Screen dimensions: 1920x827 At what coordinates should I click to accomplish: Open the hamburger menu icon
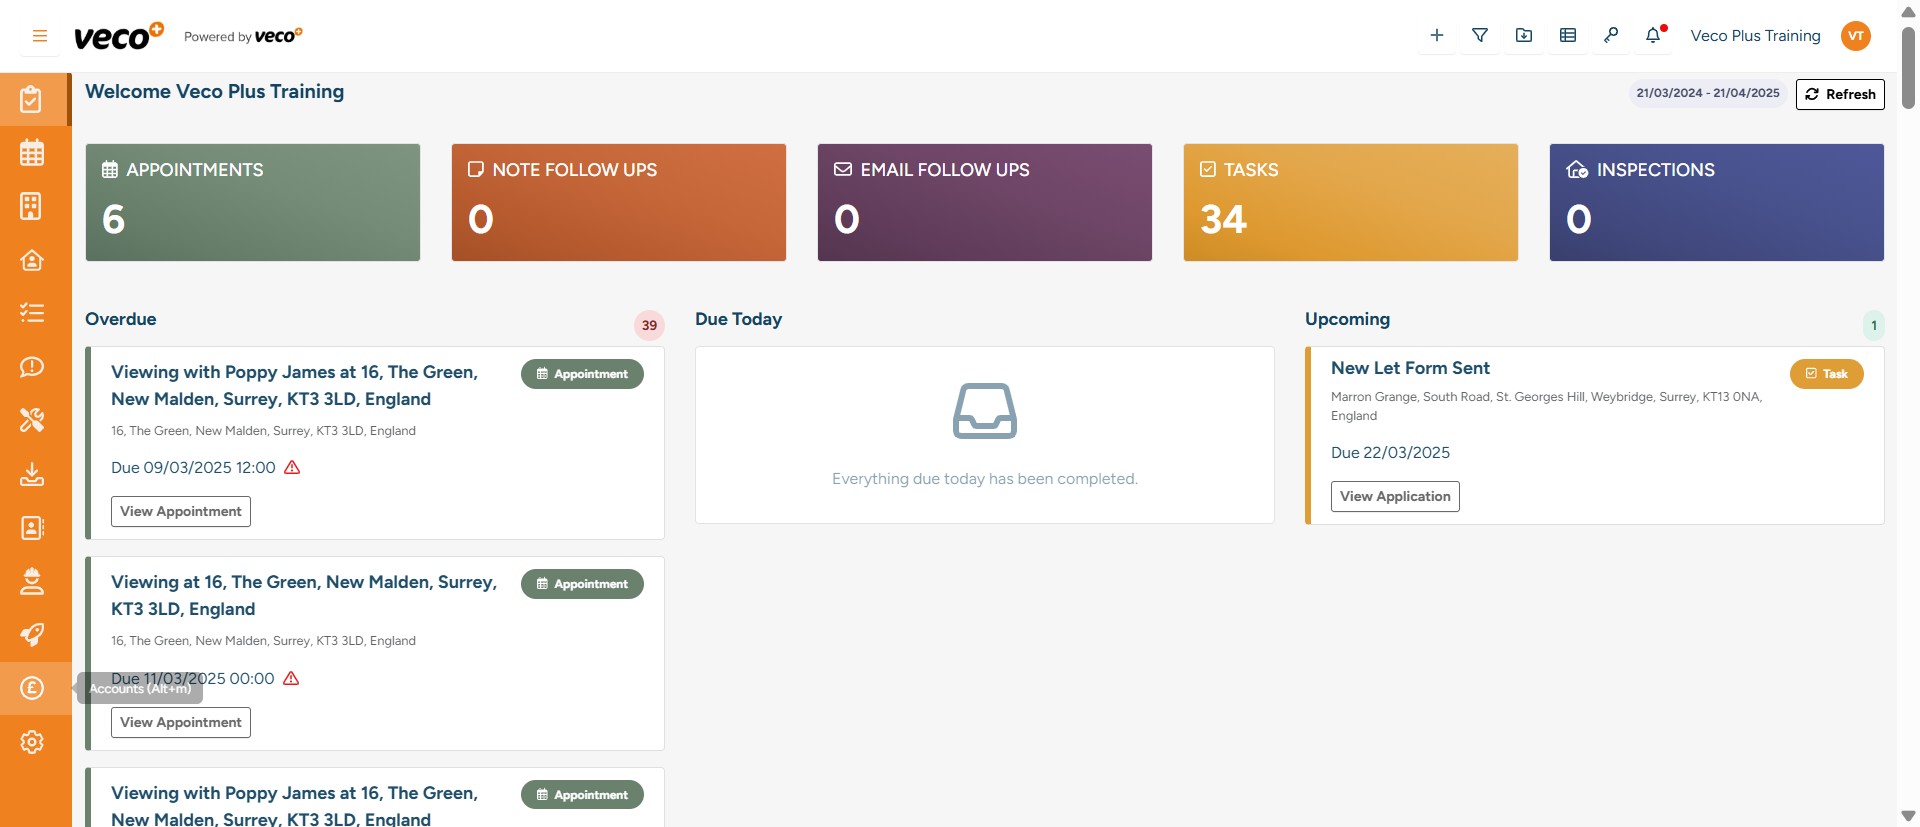(40, 36)
